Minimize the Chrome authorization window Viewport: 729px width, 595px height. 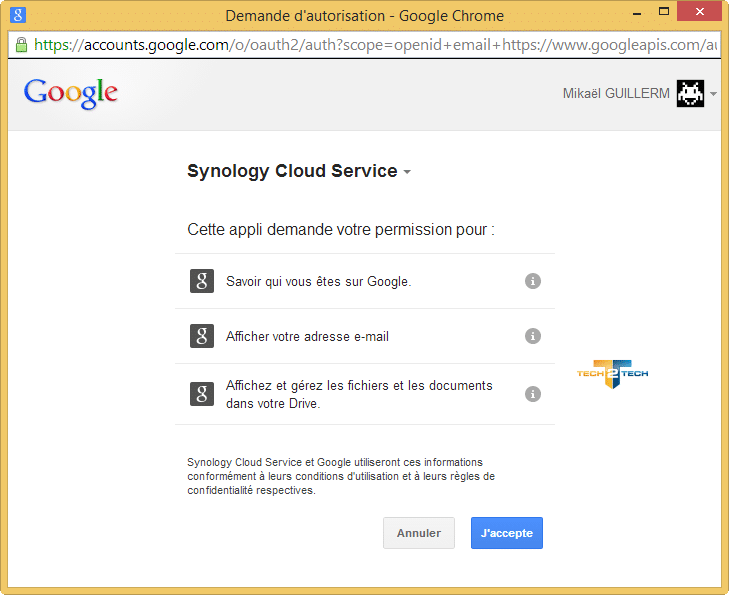pos(637,13)
